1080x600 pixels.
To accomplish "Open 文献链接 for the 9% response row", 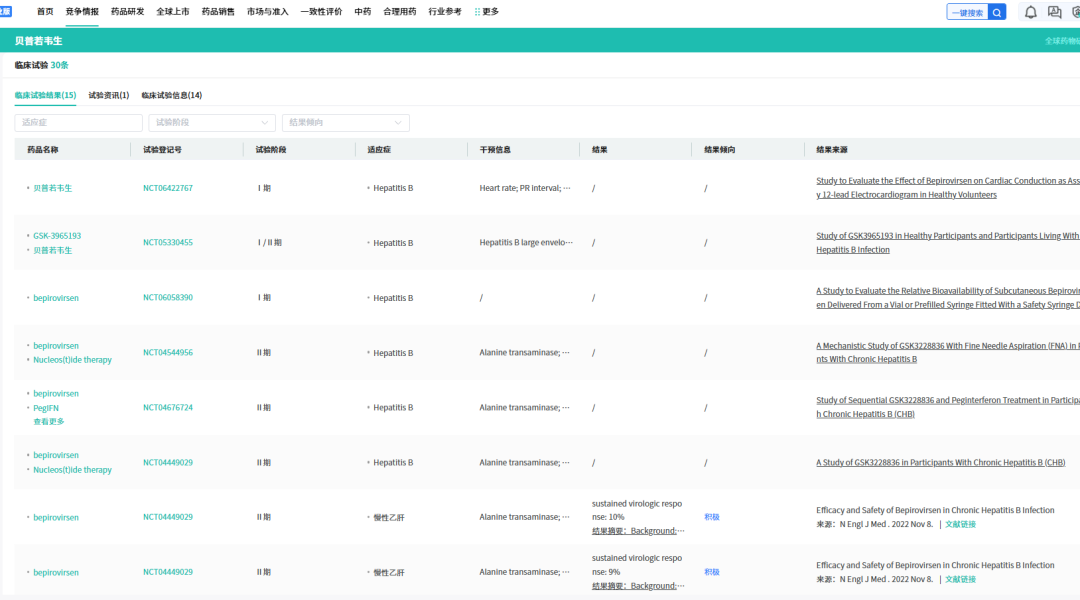I will pyautogui.click(x=960, y=579).
